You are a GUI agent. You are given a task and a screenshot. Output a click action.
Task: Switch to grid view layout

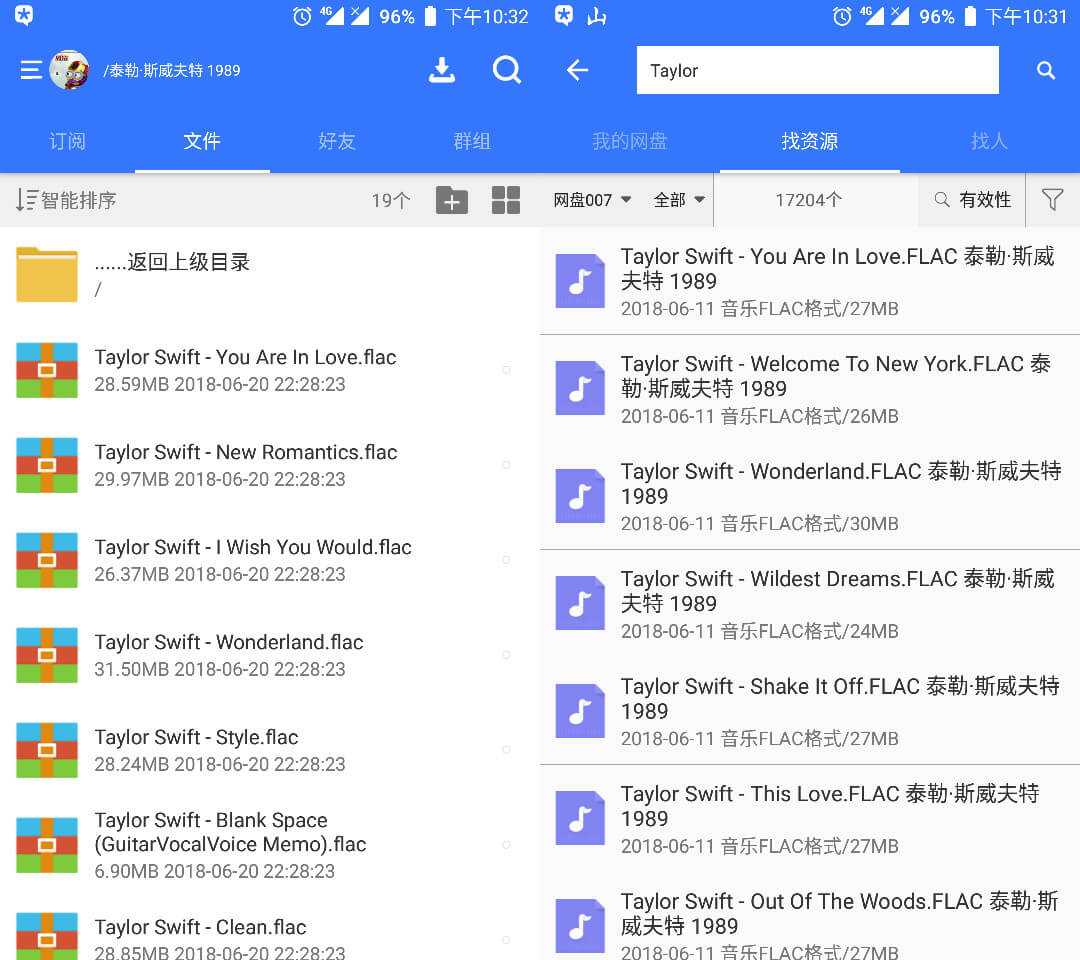(506, 200)
